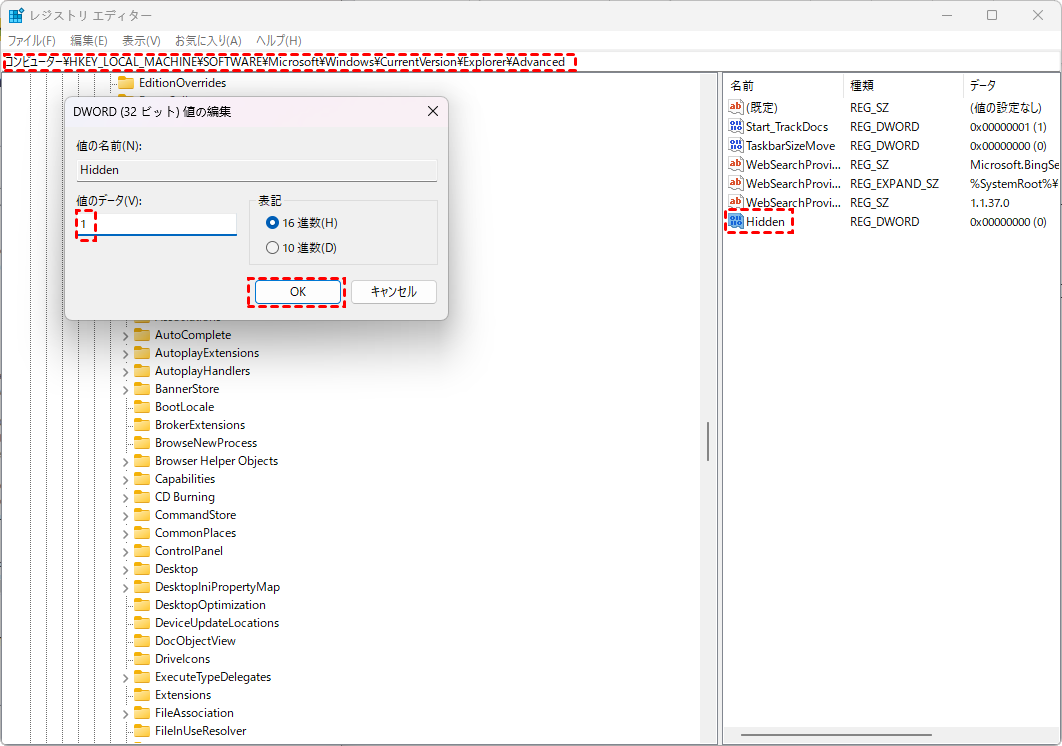The image size is (1062, 746).
Task: Open the ファイル(F) menu
Action: point(32,40)
